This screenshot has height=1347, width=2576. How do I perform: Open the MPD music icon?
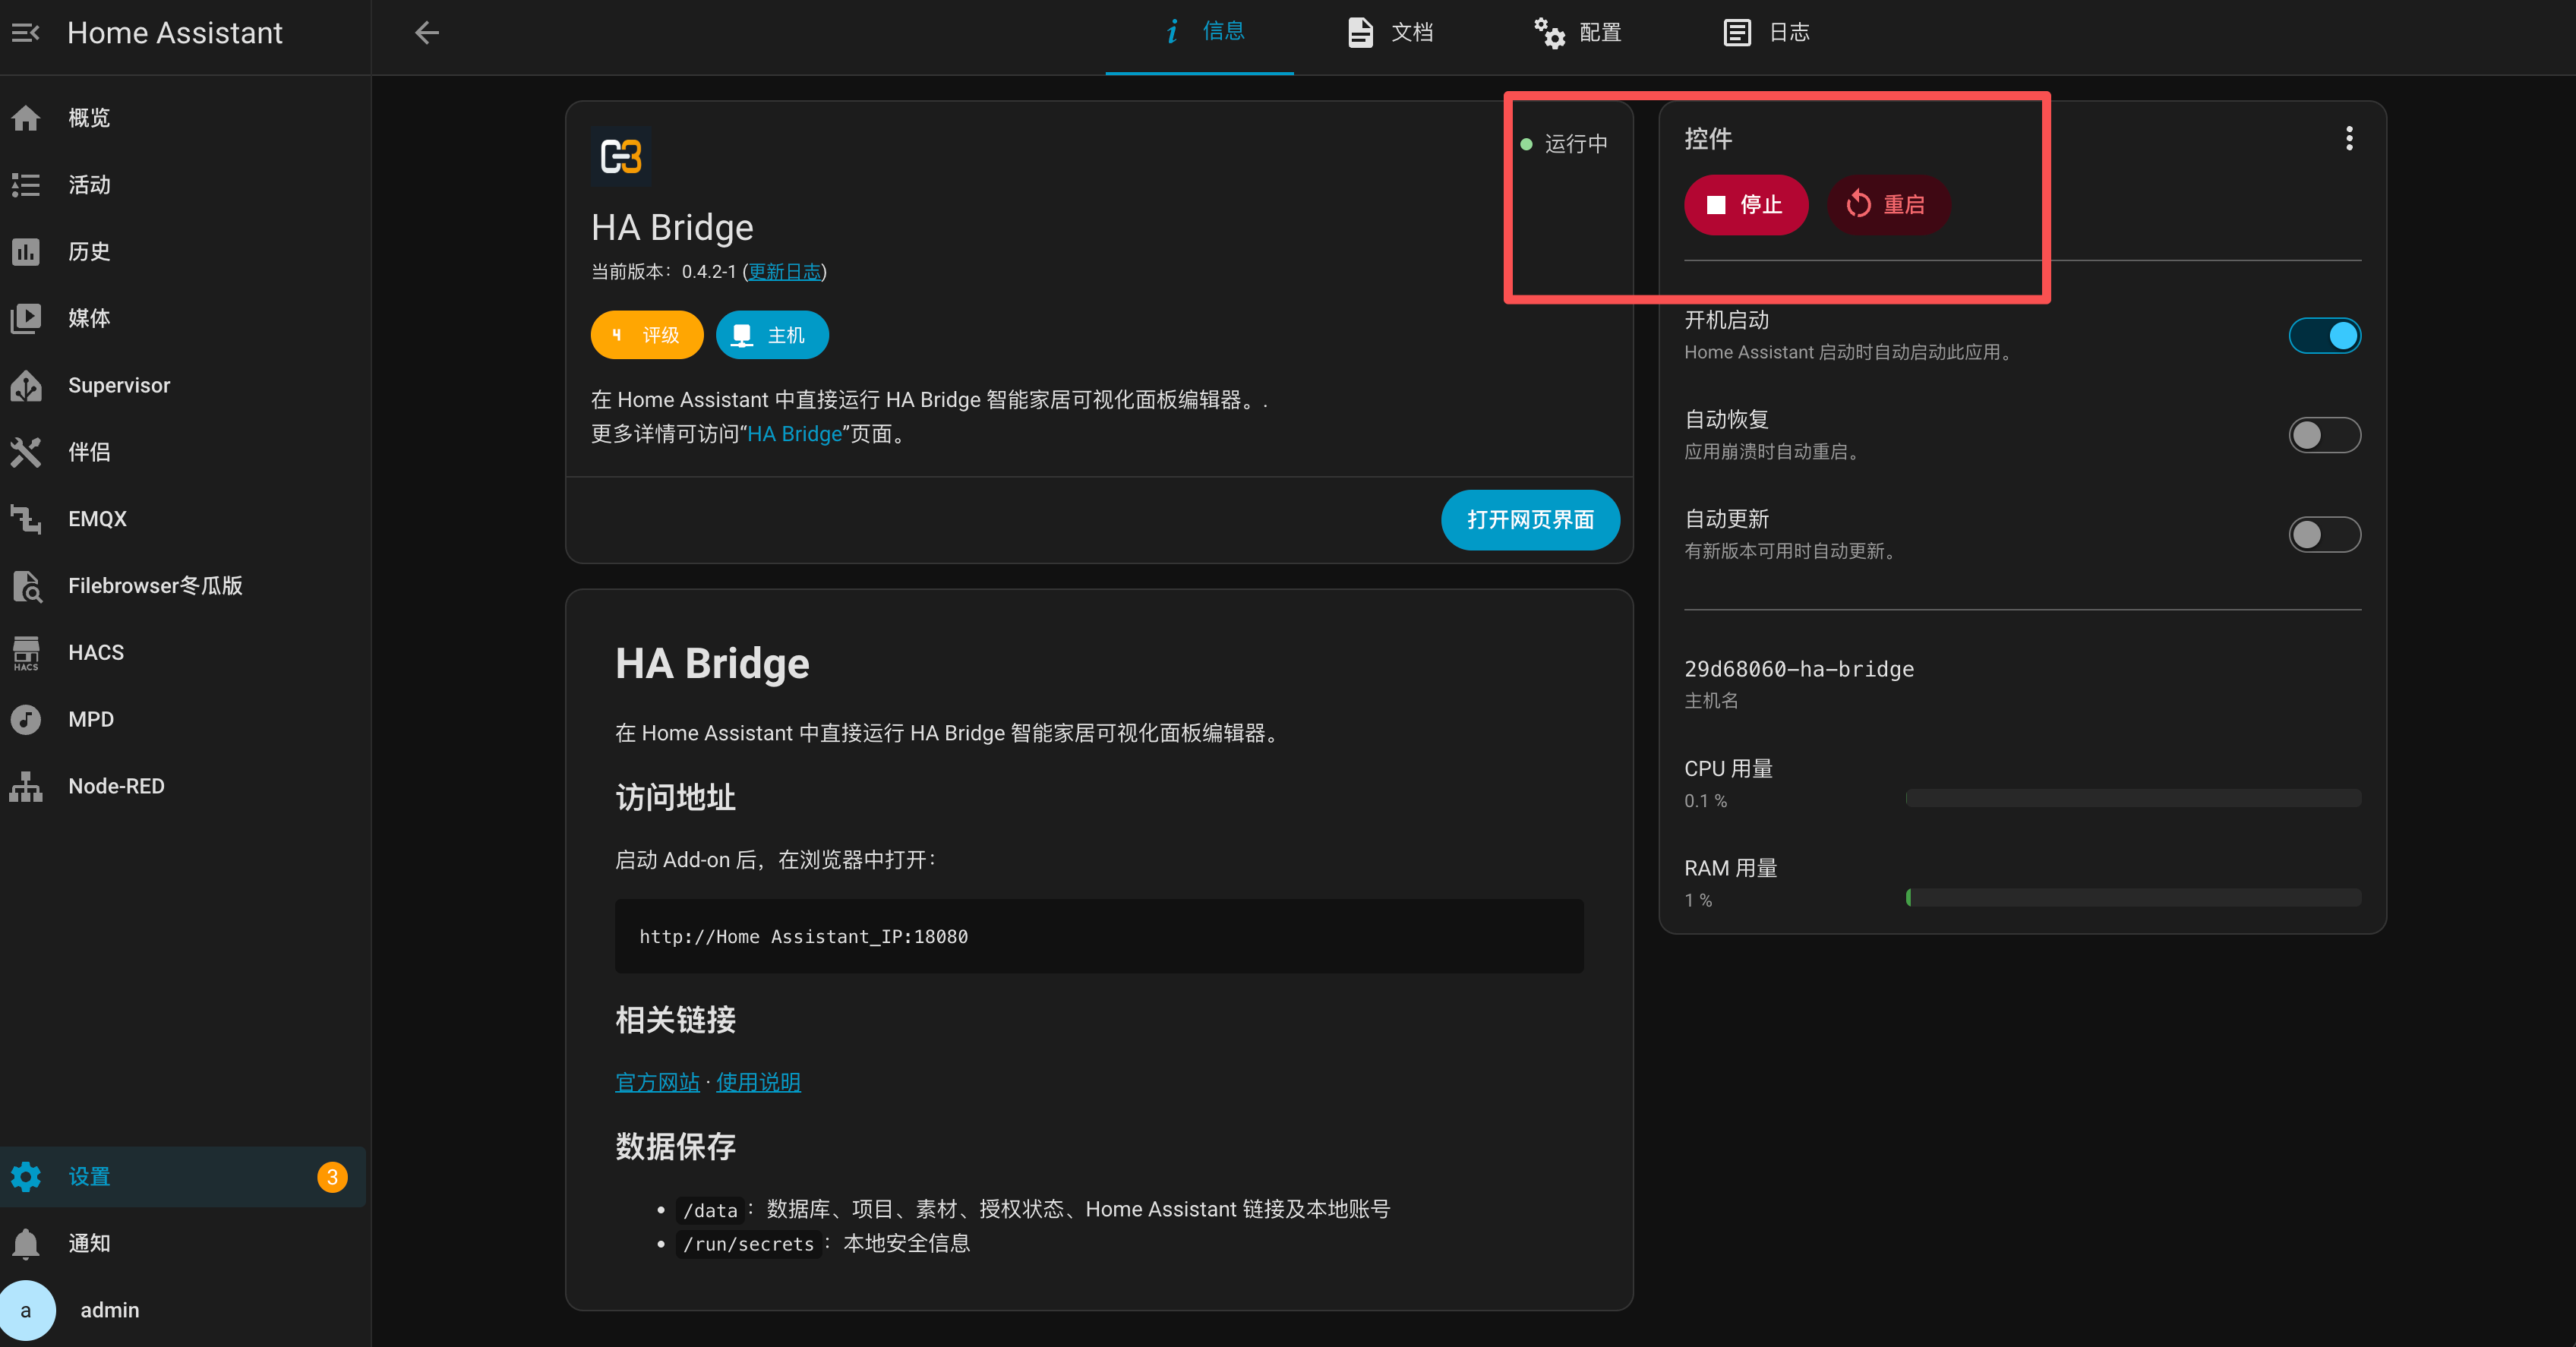click(26, 720)
